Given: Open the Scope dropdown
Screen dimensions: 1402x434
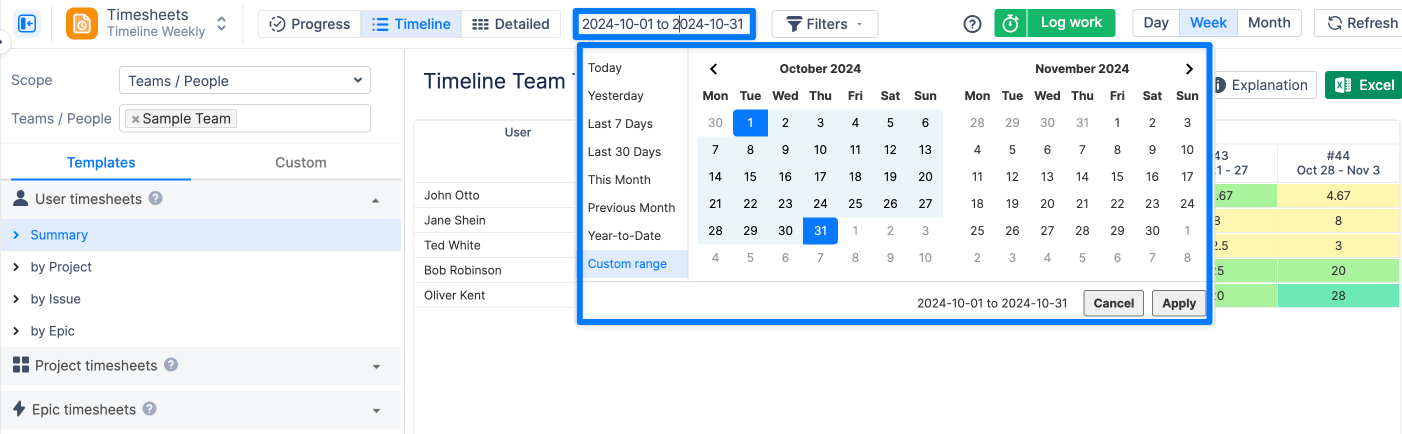Looking at the screenshot, I should 244,80.
